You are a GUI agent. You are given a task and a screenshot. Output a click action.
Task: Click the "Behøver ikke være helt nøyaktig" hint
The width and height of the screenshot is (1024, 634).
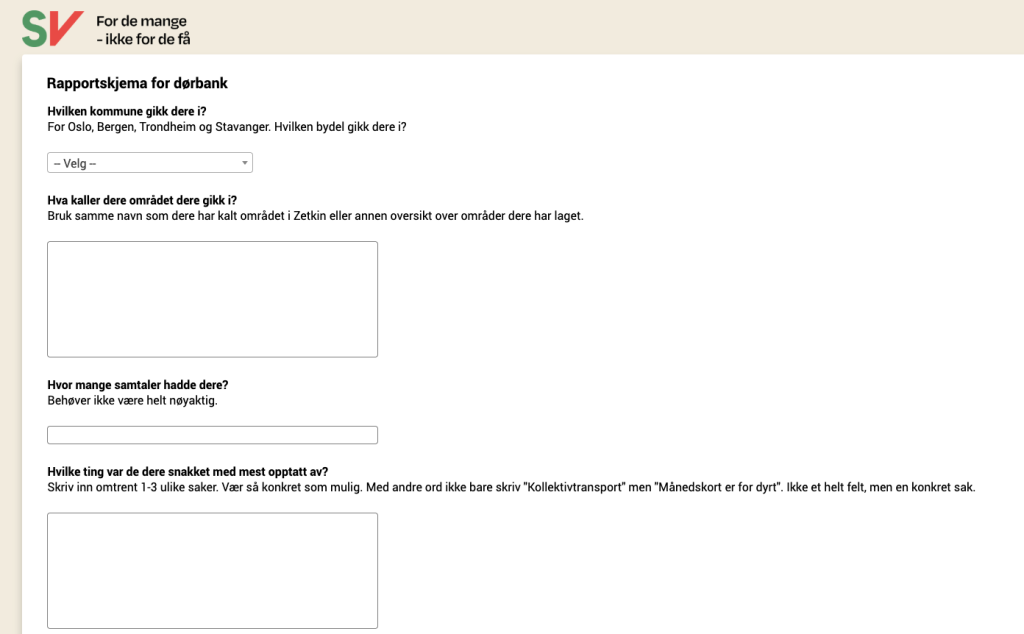click(132, 401)
